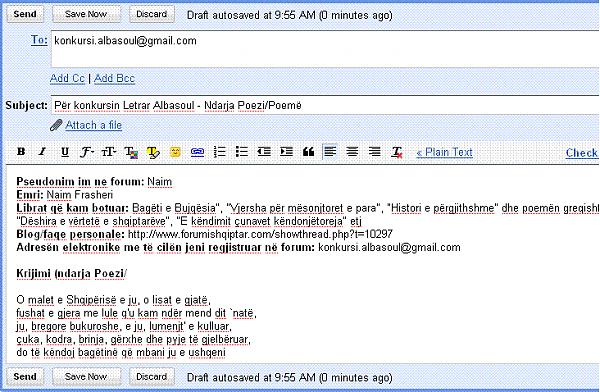The image size is (600, 392).
Task: Click the poem line starting 'ju, bregore bukuroshe'
Action: click(x=124, y=327)
